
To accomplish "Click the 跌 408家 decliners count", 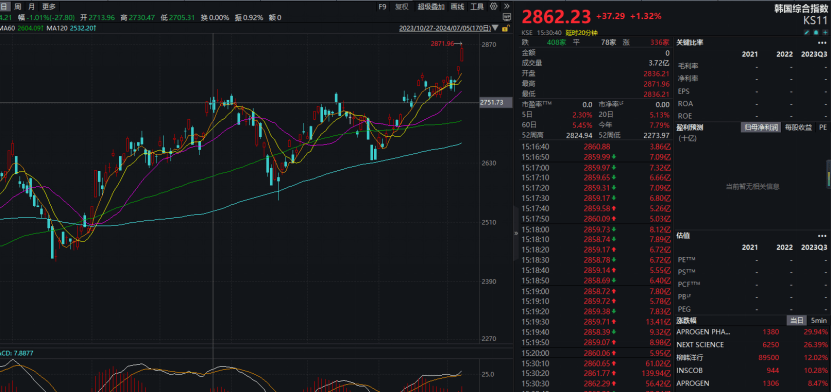I will (556, 42).
